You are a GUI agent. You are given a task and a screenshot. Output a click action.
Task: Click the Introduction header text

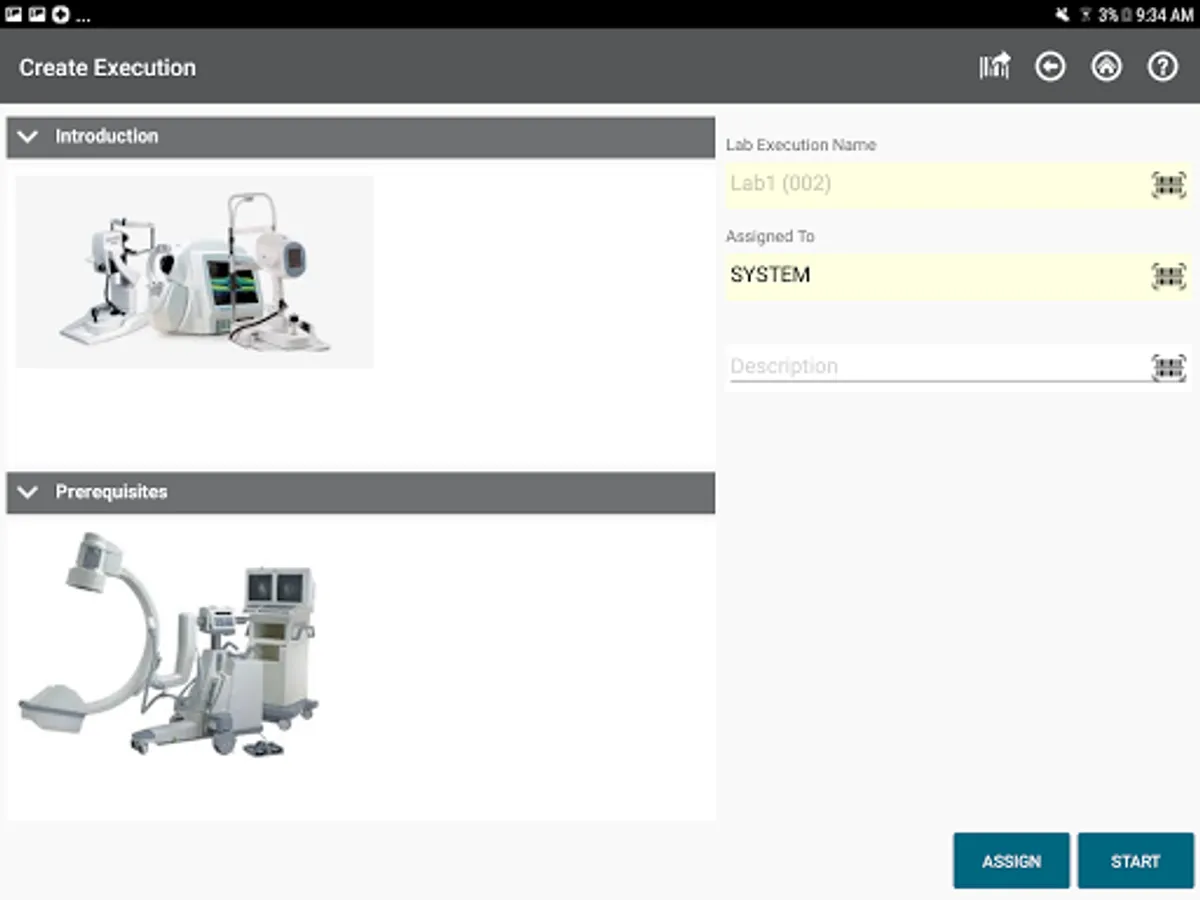(x=106, y=136)
